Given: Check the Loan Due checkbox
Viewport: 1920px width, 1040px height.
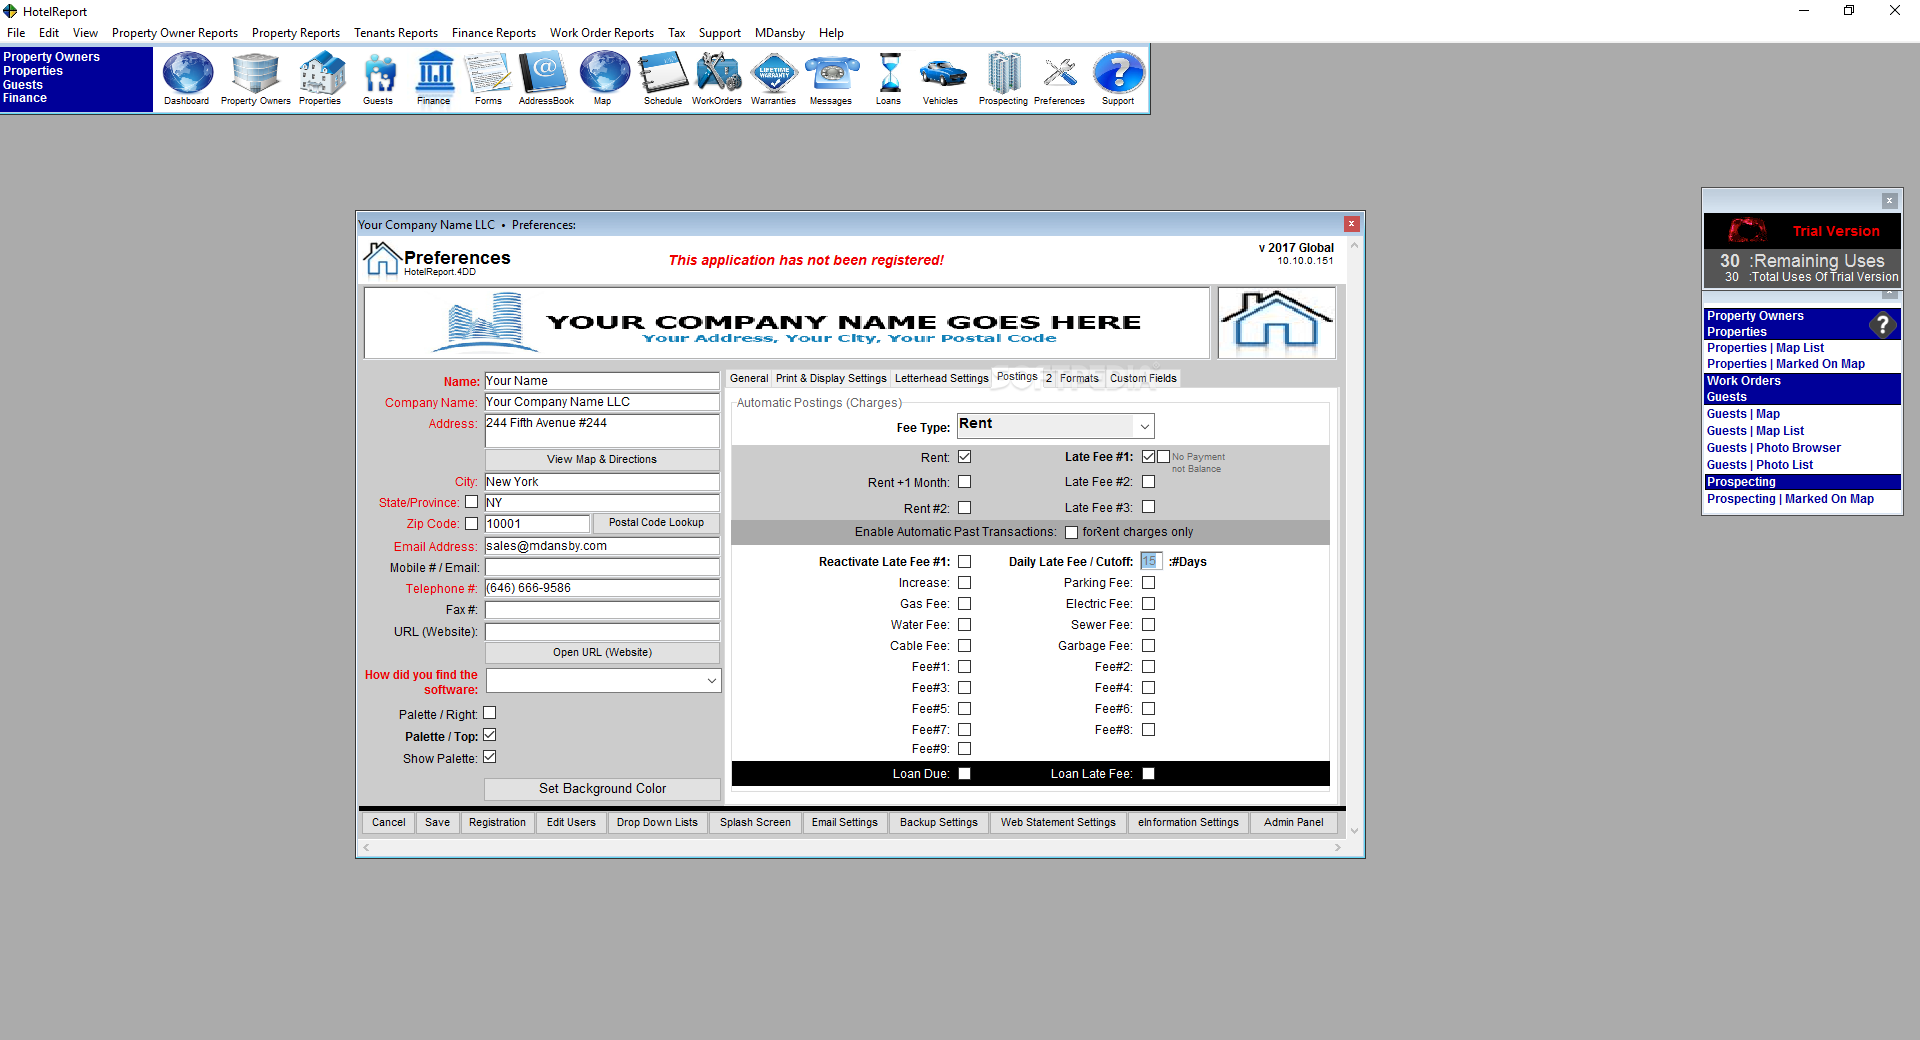Looking at the screenshot, I should pos(965,774).
